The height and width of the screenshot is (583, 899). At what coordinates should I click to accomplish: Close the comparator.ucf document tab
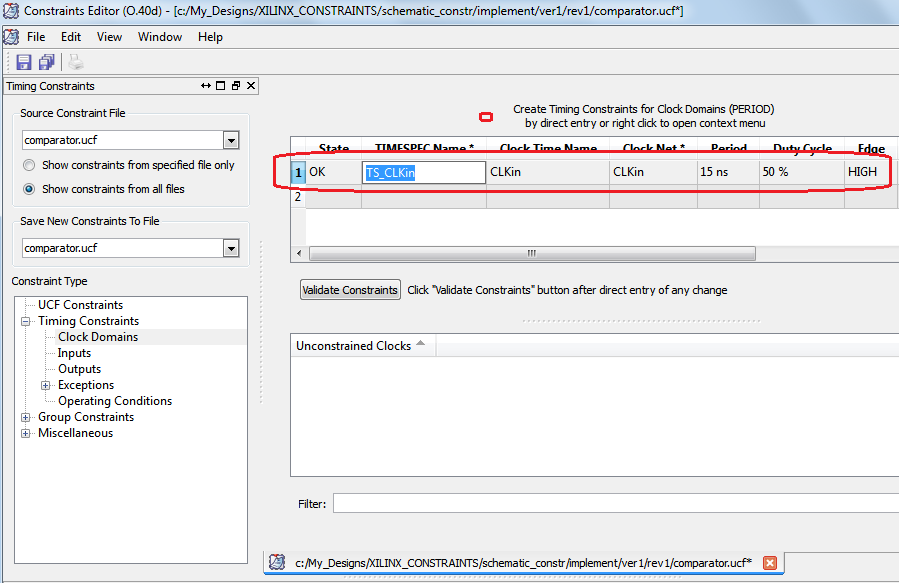click(x=770, y=563)
